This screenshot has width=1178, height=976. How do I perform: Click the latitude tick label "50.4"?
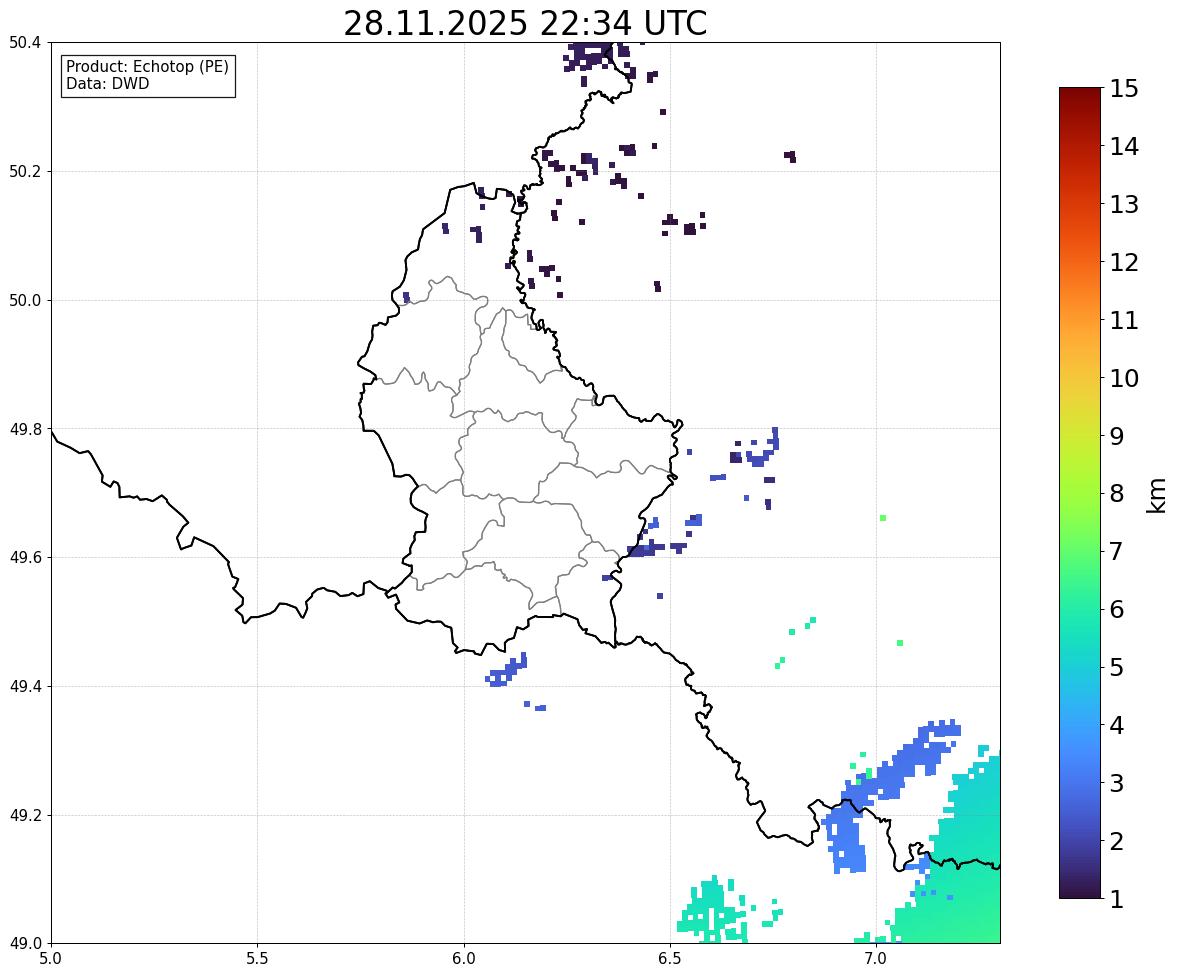(x=24, y=43)
